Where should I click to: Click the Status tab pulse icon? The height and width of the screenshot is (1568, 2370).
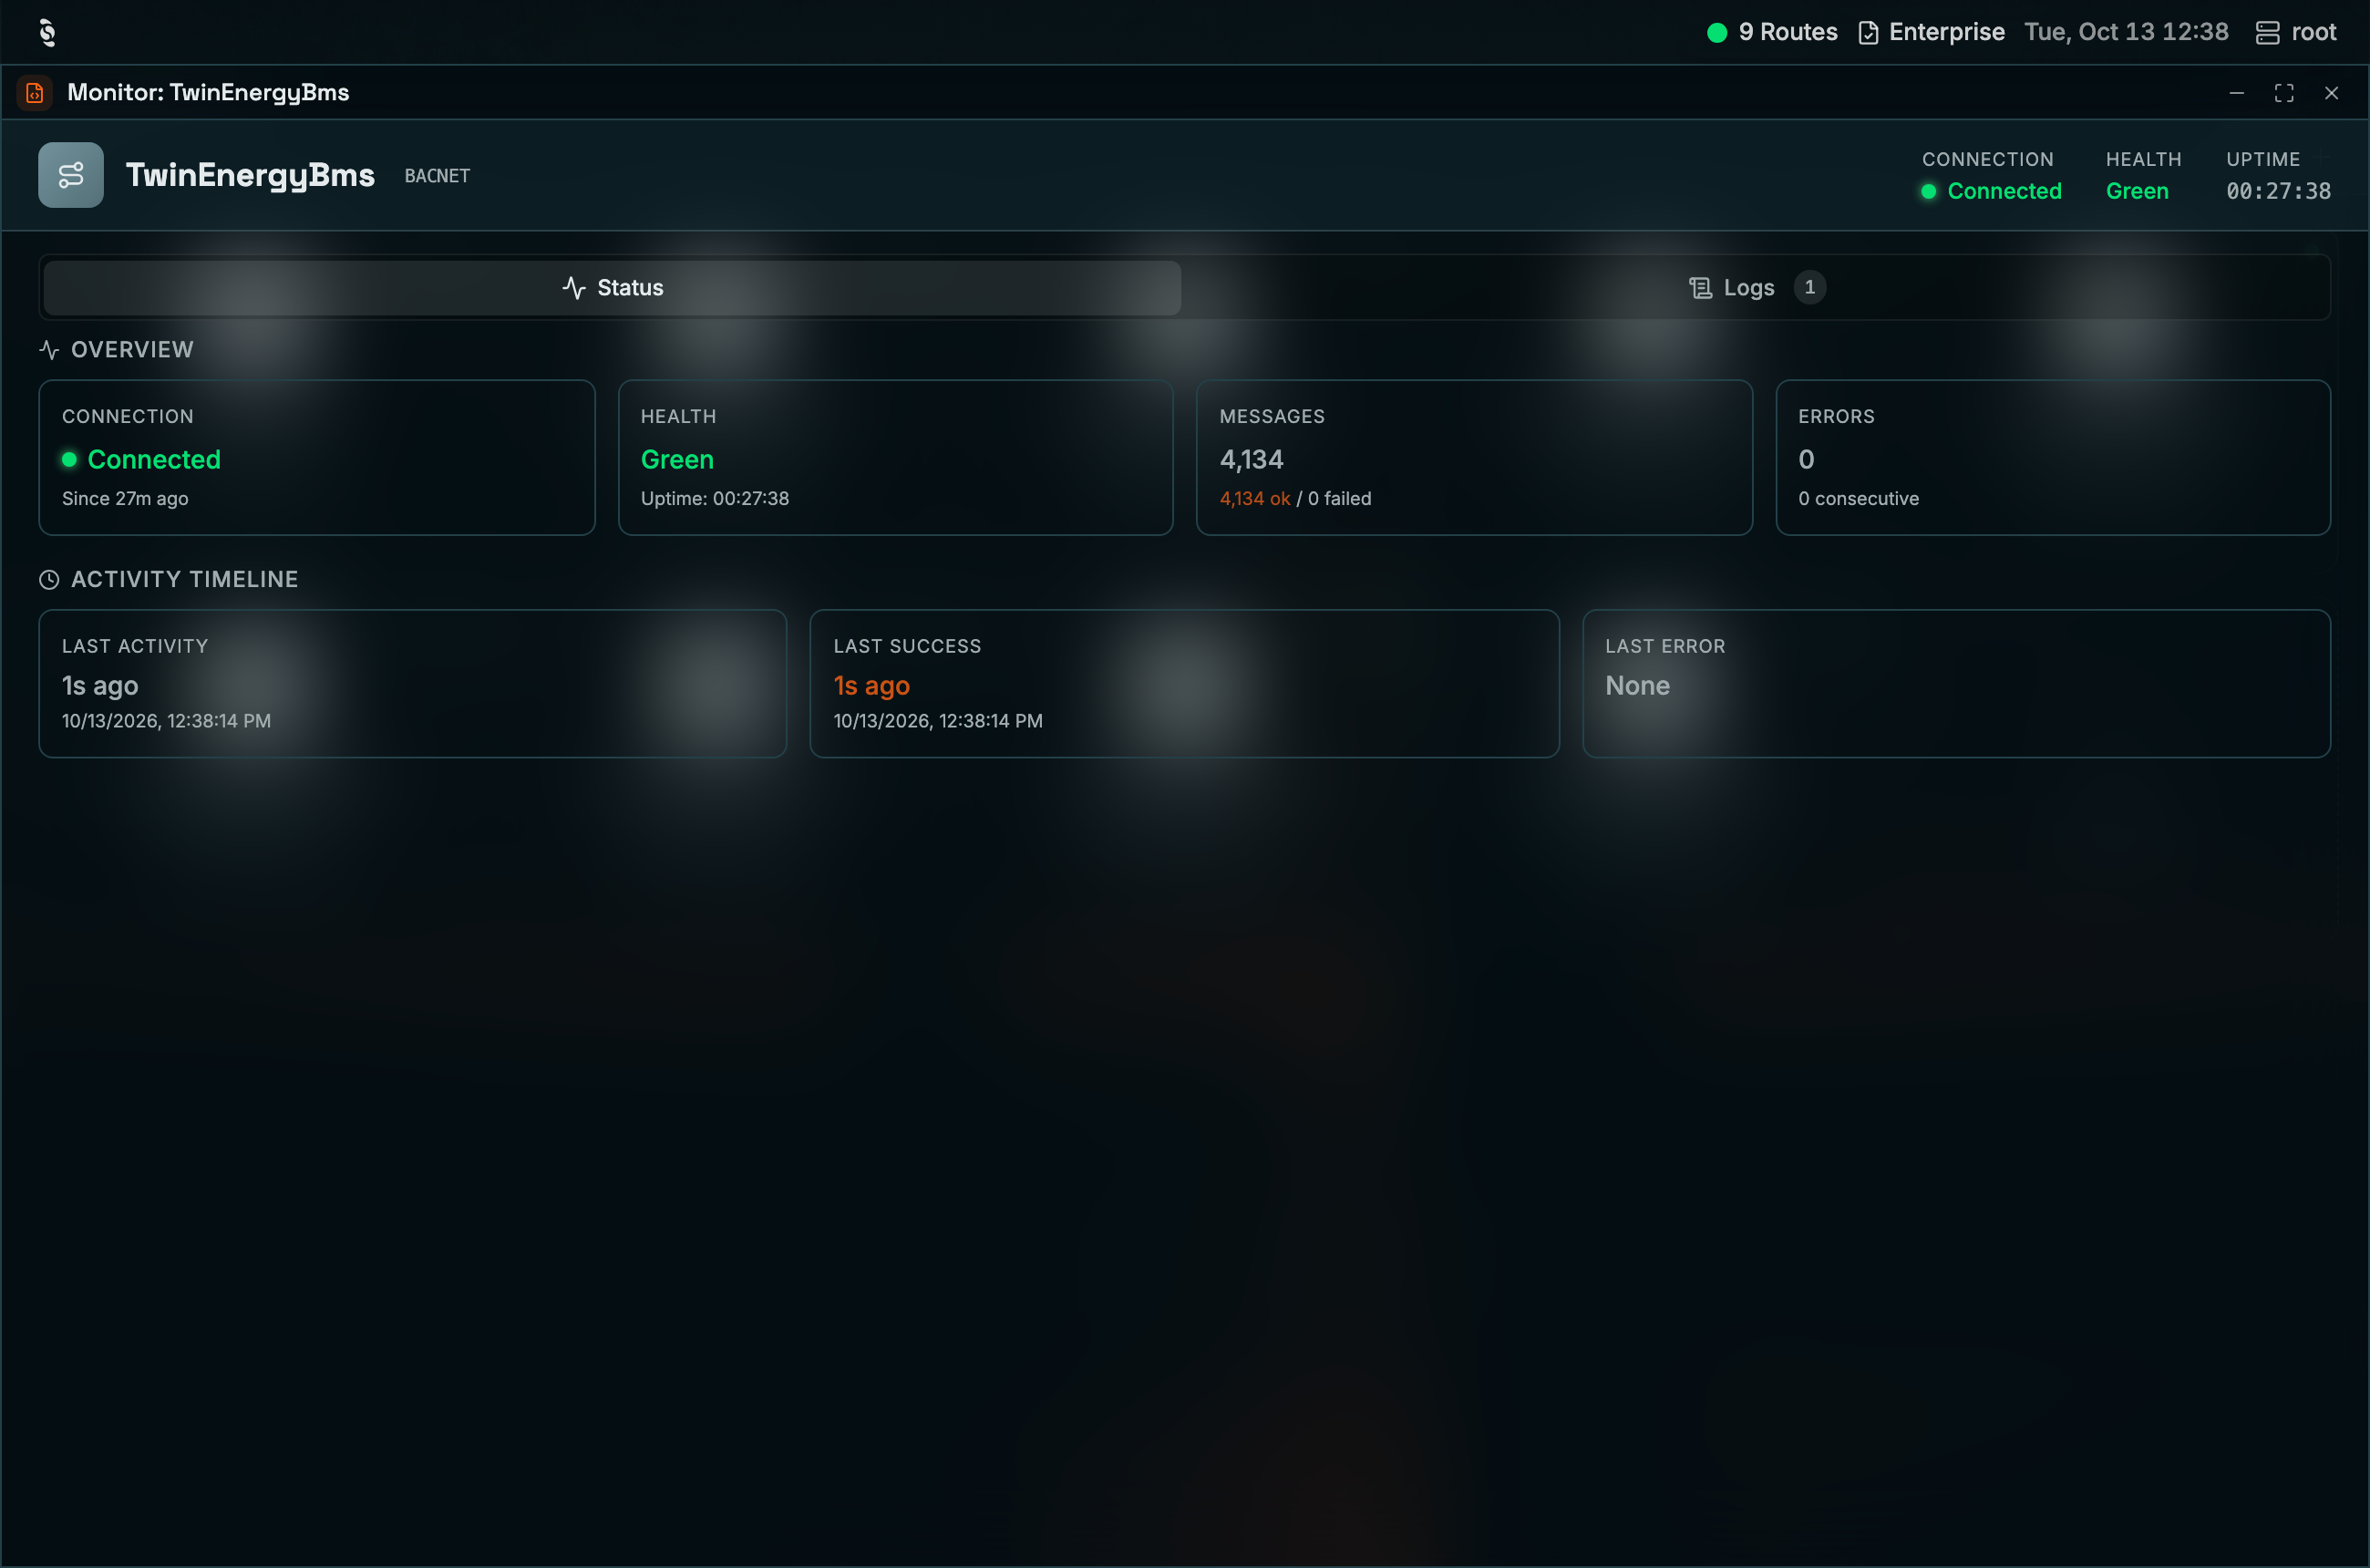[574, 288]
